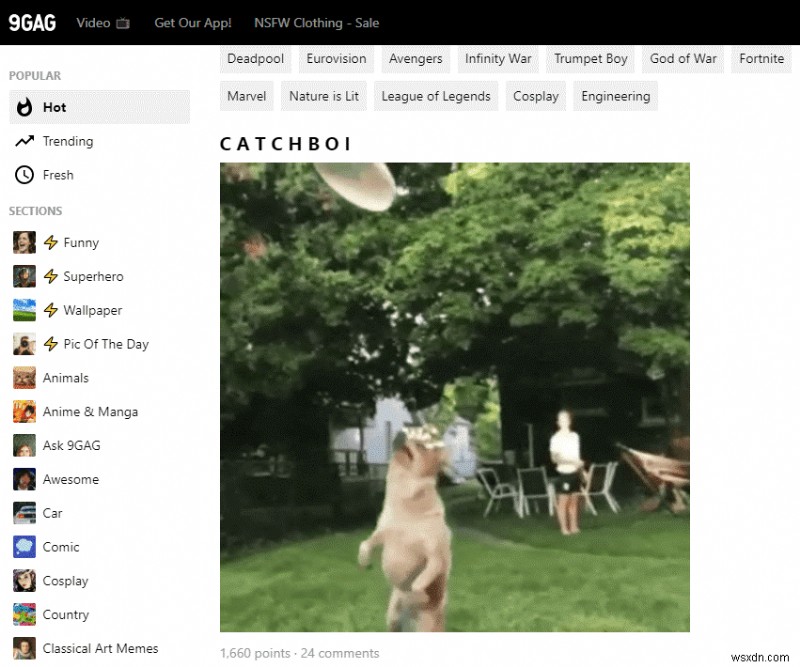Open Pic Of The Day section
This screenshot has width=800, height=667.
[x=106, y=344]
